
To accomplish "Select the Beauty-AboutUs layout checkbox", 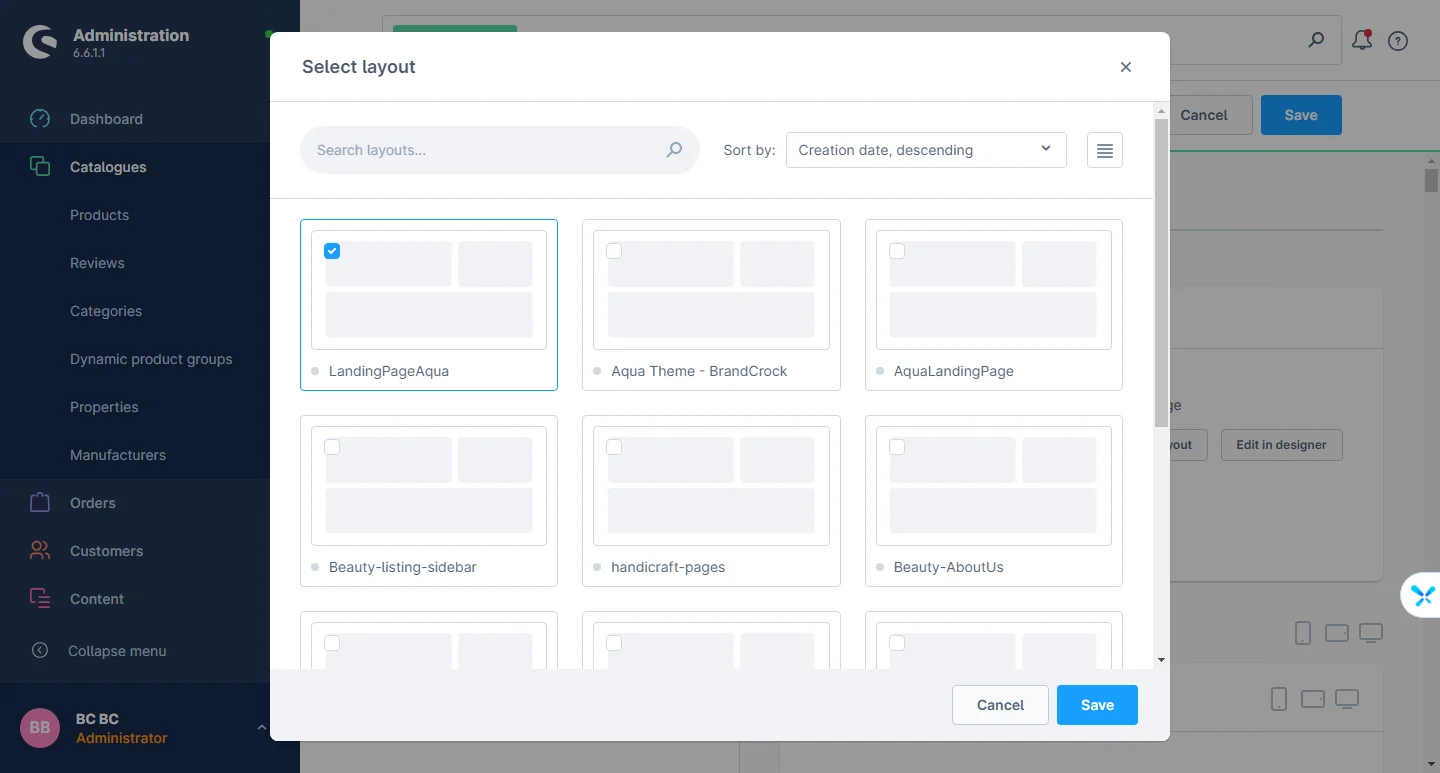I will click(897, 447).
